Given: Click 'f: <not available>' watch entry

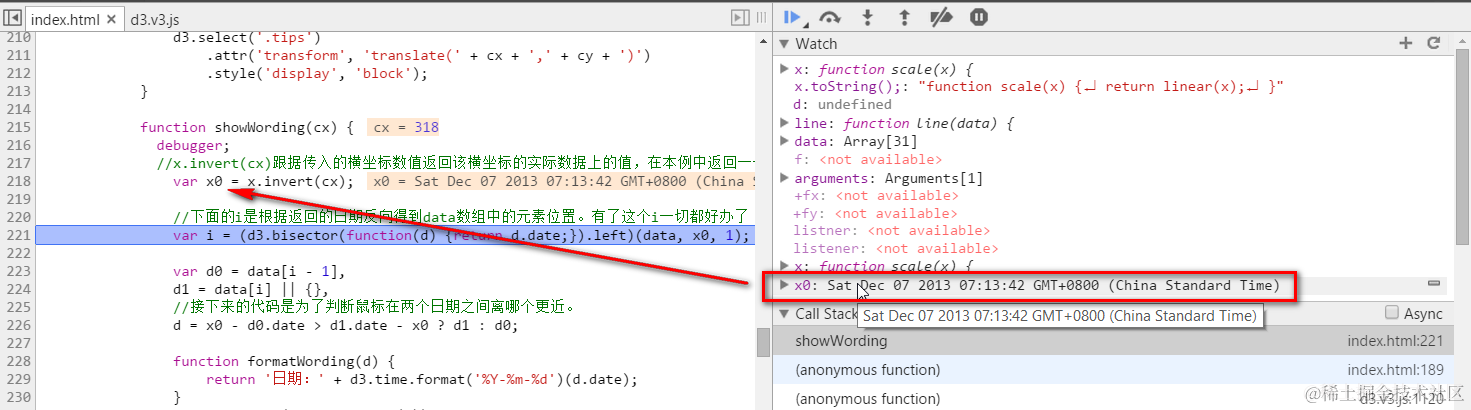Looking at the screenshot, I should (x=868, y=159).
